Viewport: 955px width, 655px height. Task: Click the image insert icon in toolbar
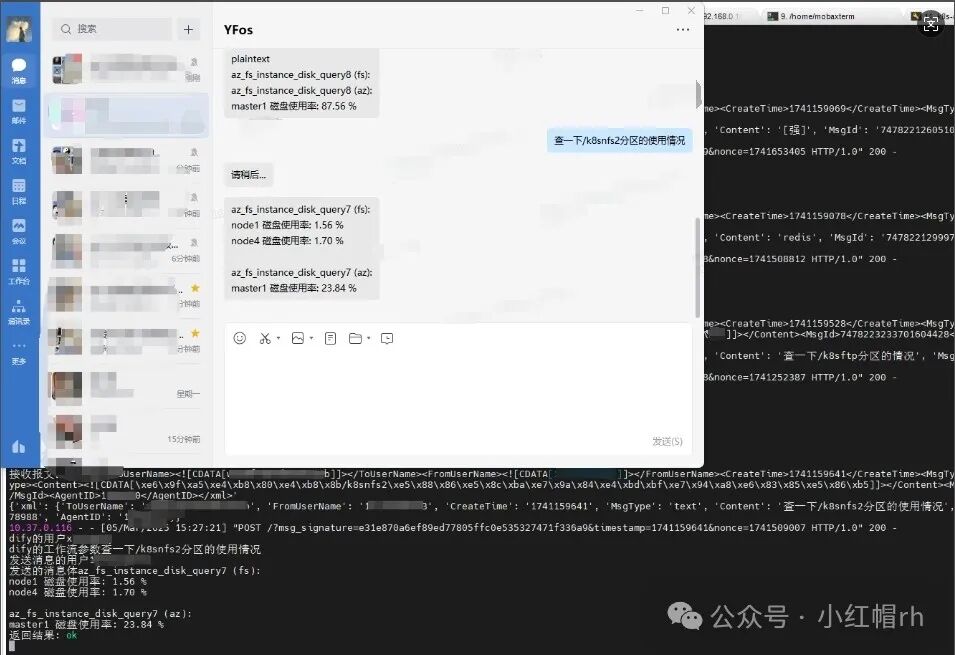(298, 338)
